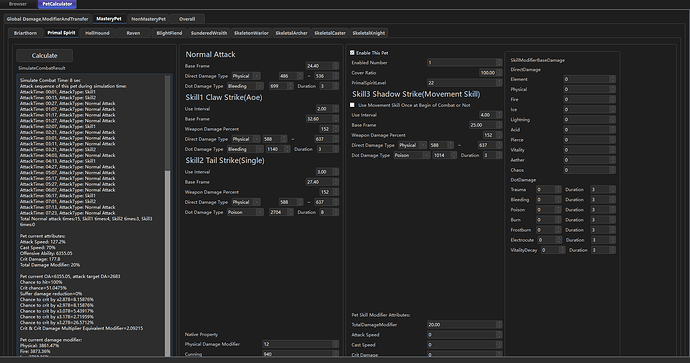The height and width of the screenshot is (363, 690).
Task: Open Normal Attack Direct Damage Type dropdown
Action: pos(246,76)
